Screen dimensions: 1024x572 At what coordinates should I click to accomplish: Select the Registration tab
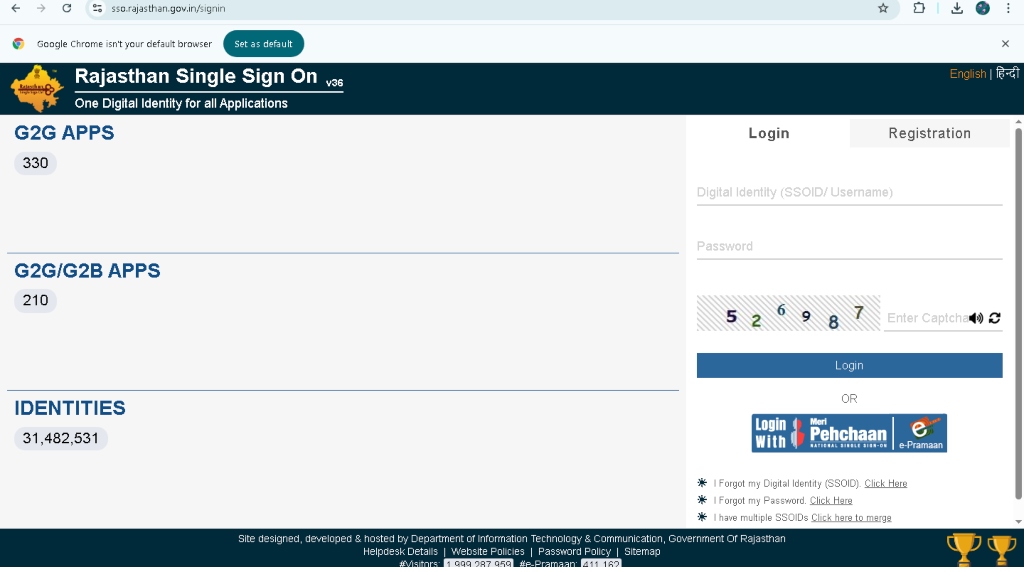point(929,133)
